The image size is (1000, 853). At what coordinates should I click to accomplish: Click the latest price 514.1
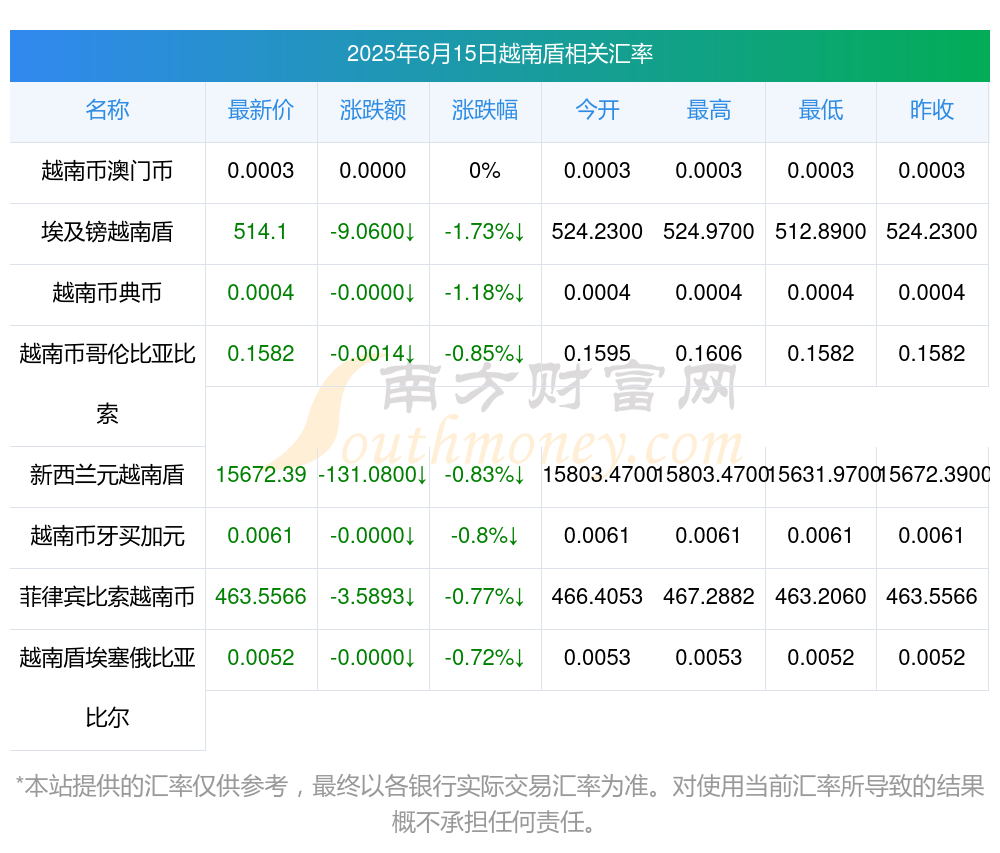click(260, 231)
